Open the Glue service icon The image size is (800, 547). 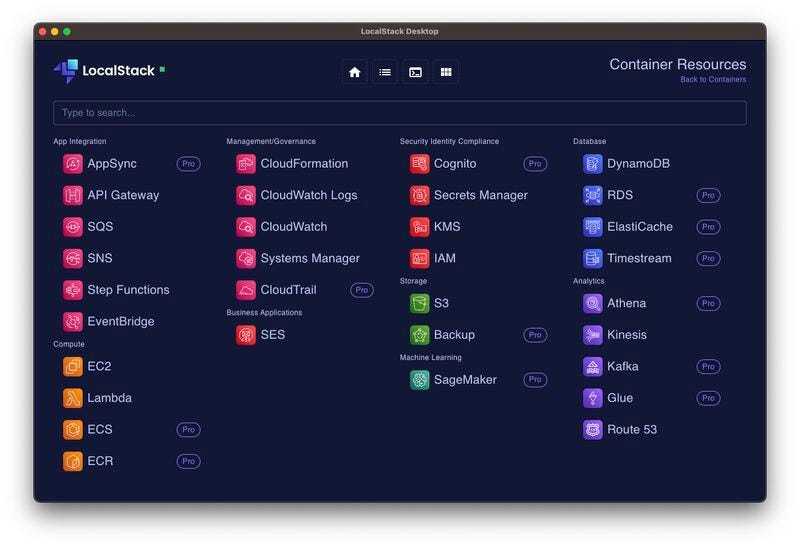[x=592, y=398]
